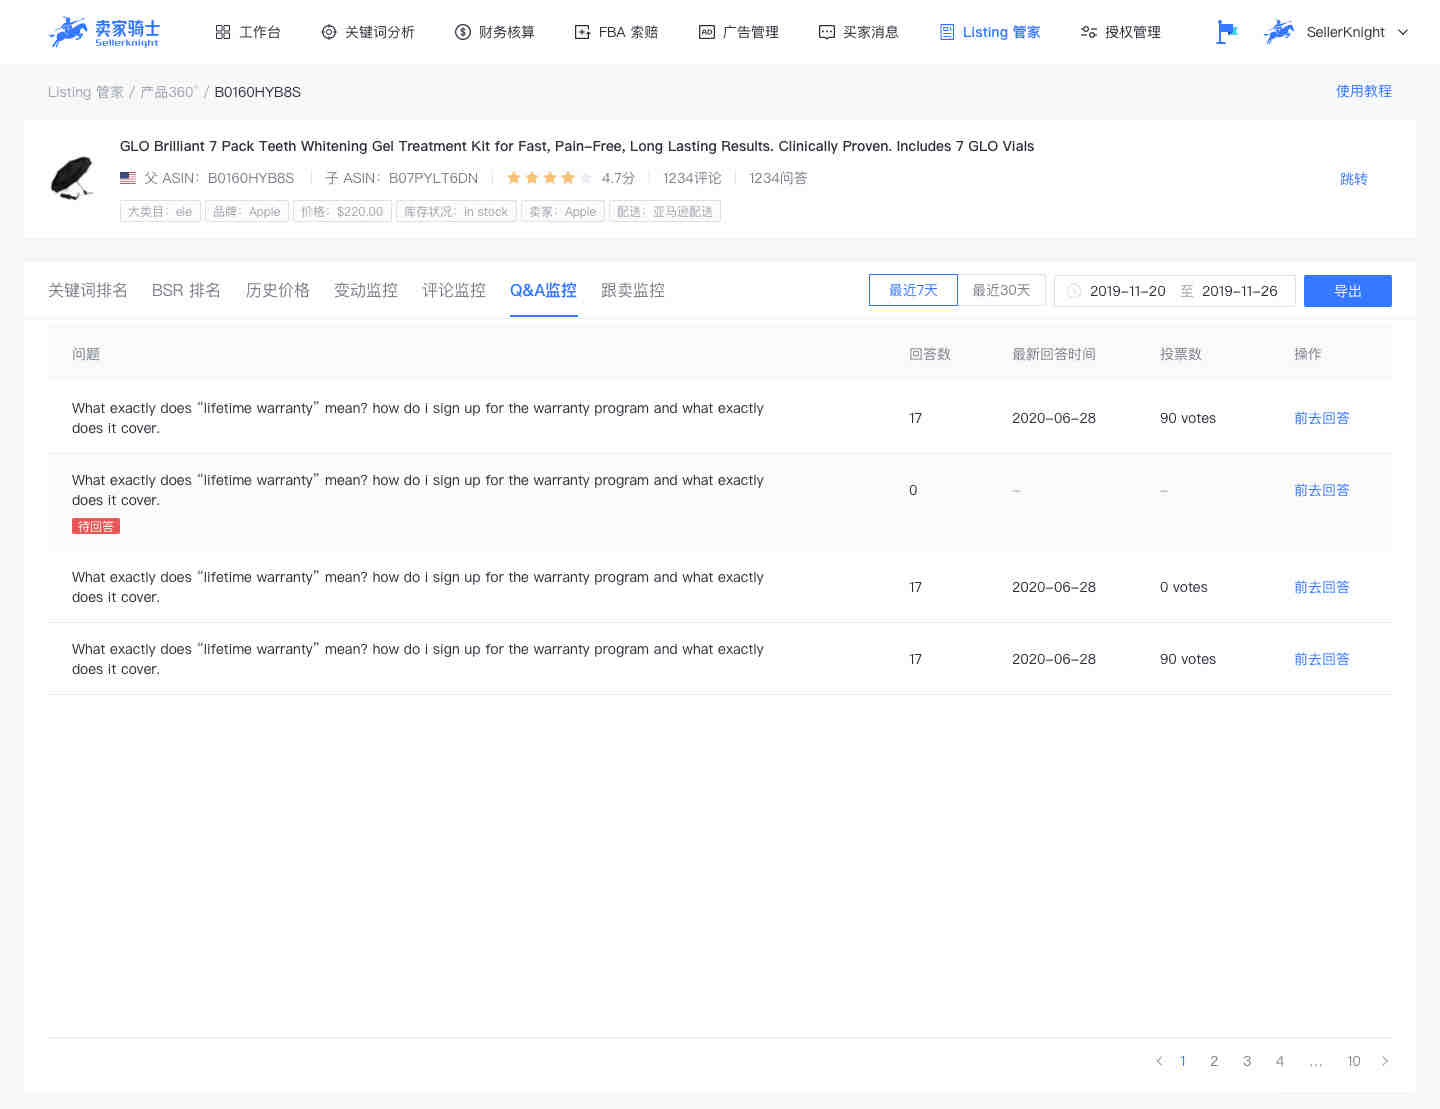
Task: Open the 使用教程 tutorial link
Action: [x=1364, y=91]
